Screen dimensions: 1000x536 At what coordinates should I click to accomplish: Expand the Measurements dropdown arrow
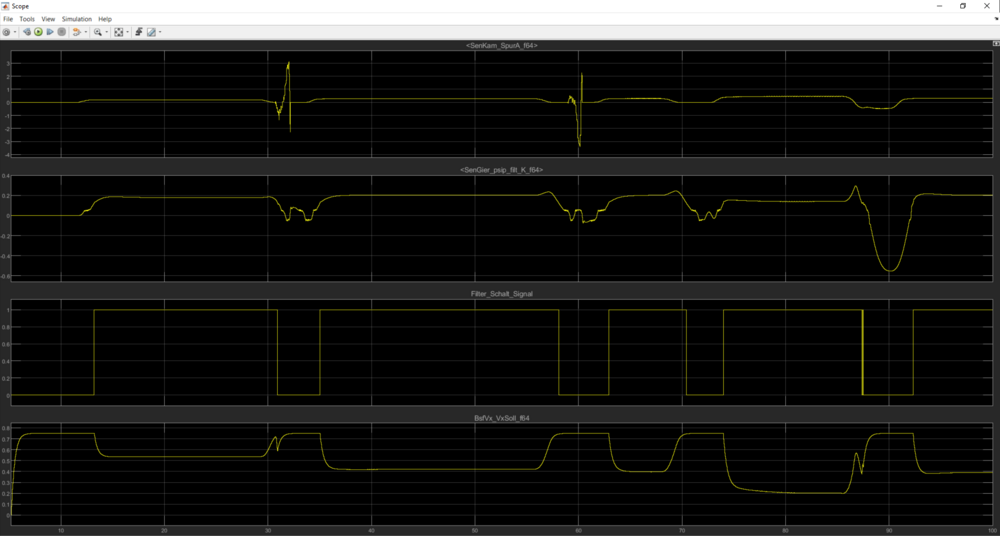click(160, 32)
